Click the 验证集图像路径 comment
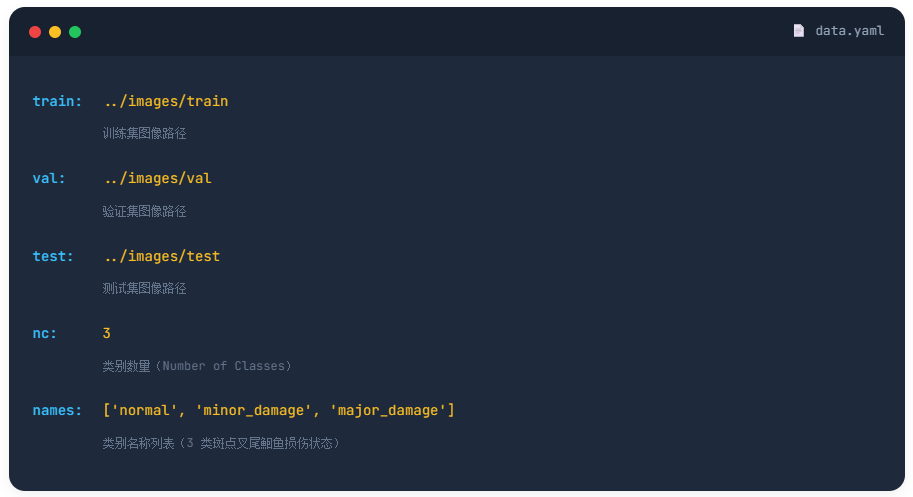This screenshot has width=913, height=497. (x=144, y=211)
